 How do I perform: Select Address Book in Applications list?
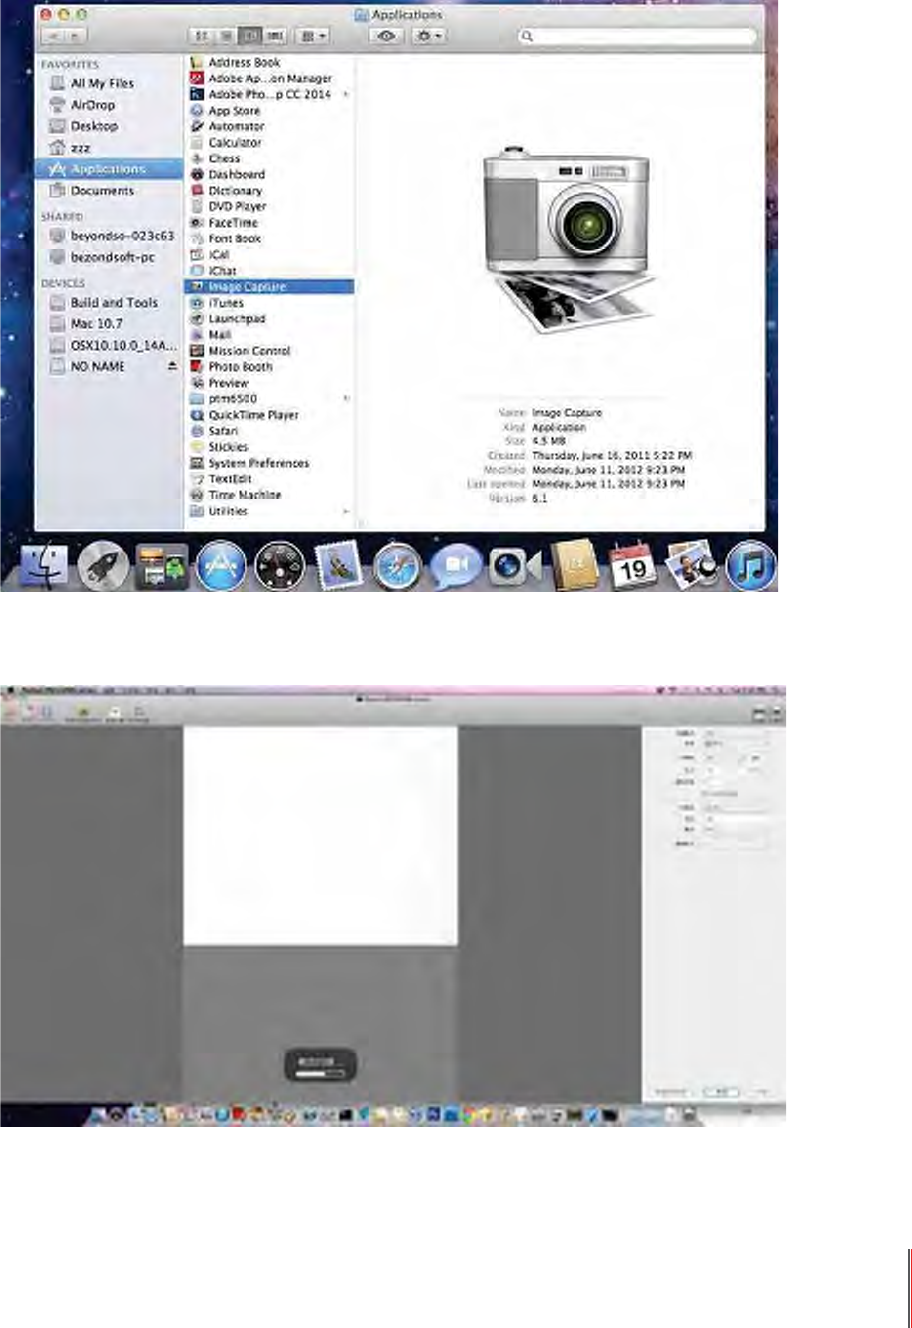244,62
